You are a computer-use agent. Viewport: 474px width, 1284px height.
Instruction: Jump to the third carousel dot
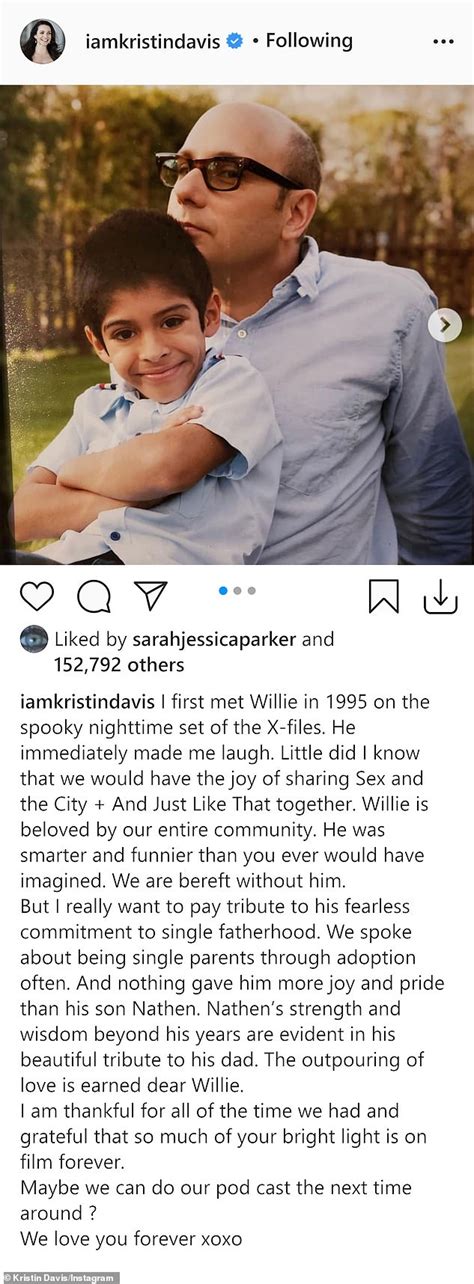[251, 590]
